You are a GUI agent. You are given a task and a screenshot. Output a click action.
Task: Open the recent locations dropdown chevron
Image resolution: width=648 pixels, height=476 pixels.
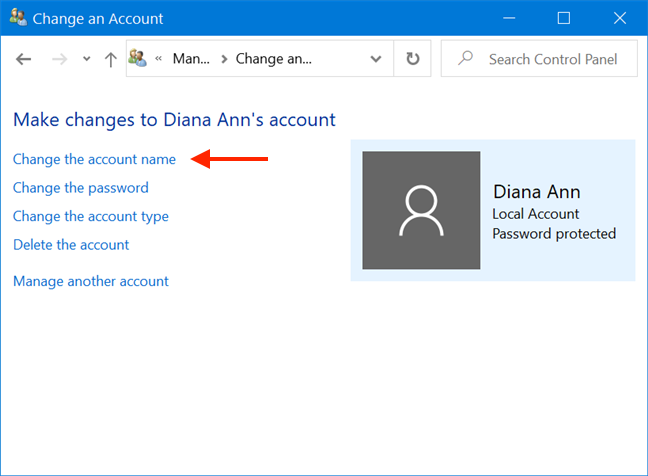86,59
